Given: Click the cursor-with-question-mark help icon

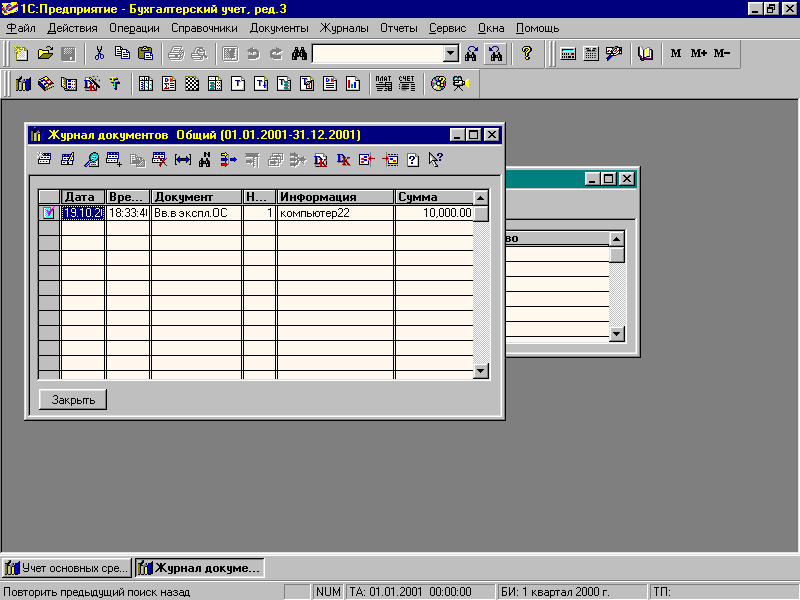Looking at the screenshot, I should click(435, 160).
